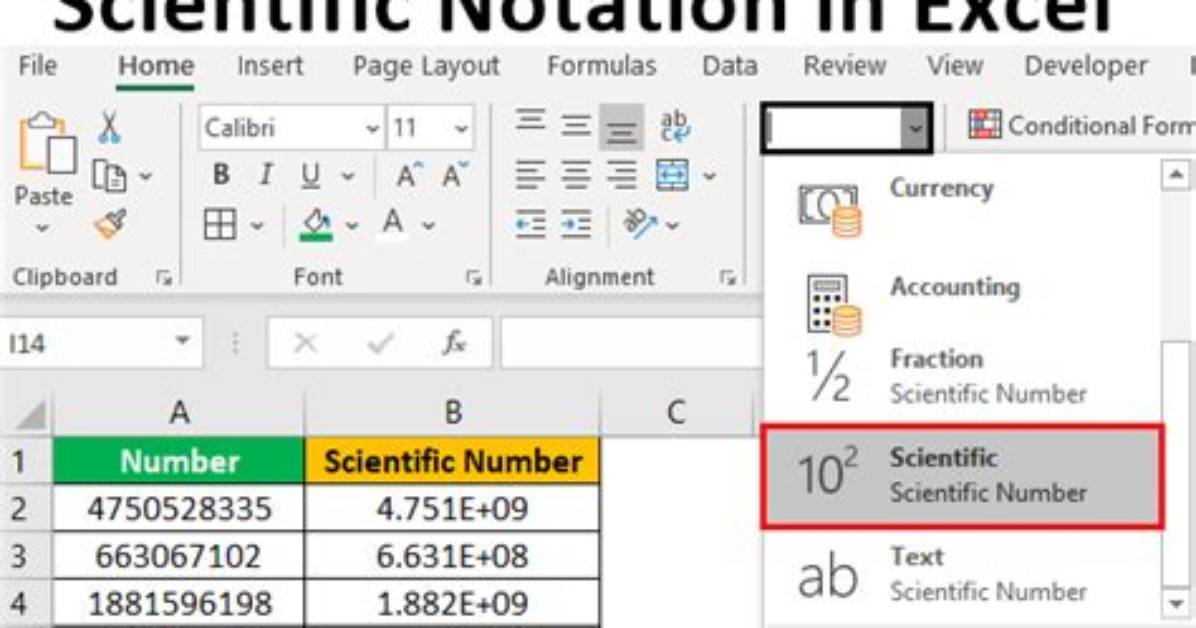This screenshot has width=1196, height=628.
Task: Click Conditional Formatting button
Action: (x=1082, y=124)
